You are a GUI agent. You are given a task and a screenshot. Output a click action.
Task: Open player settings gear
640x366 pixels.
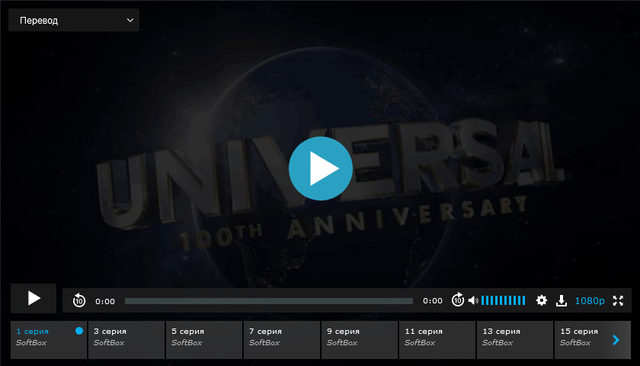point(541,301)
